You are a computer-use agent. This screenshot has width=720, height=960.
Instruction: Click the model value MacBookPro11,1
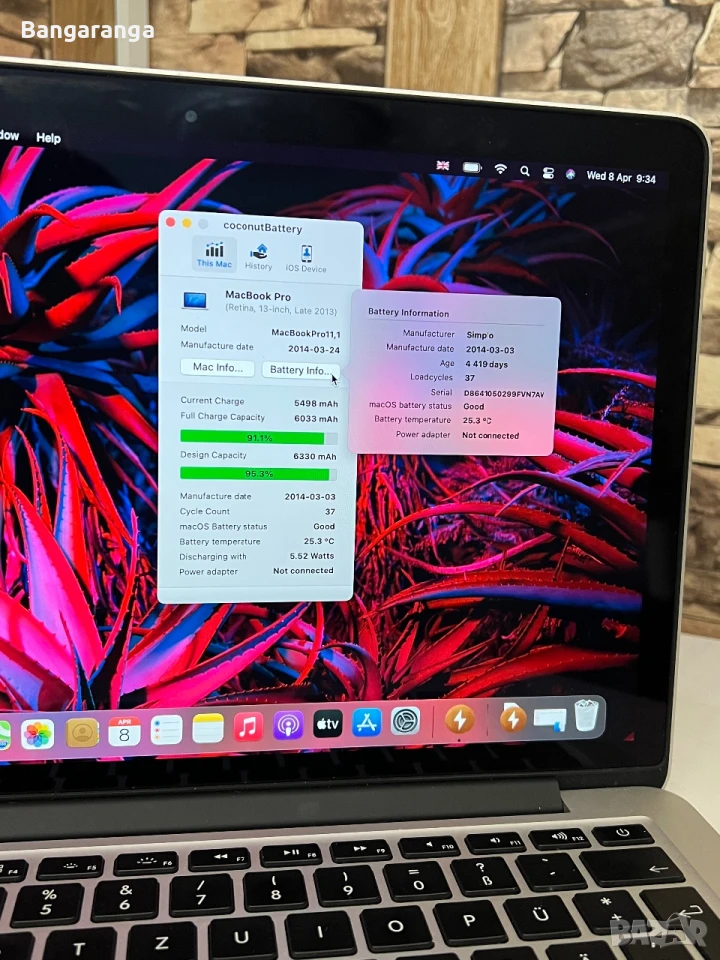tap(306, 334)
